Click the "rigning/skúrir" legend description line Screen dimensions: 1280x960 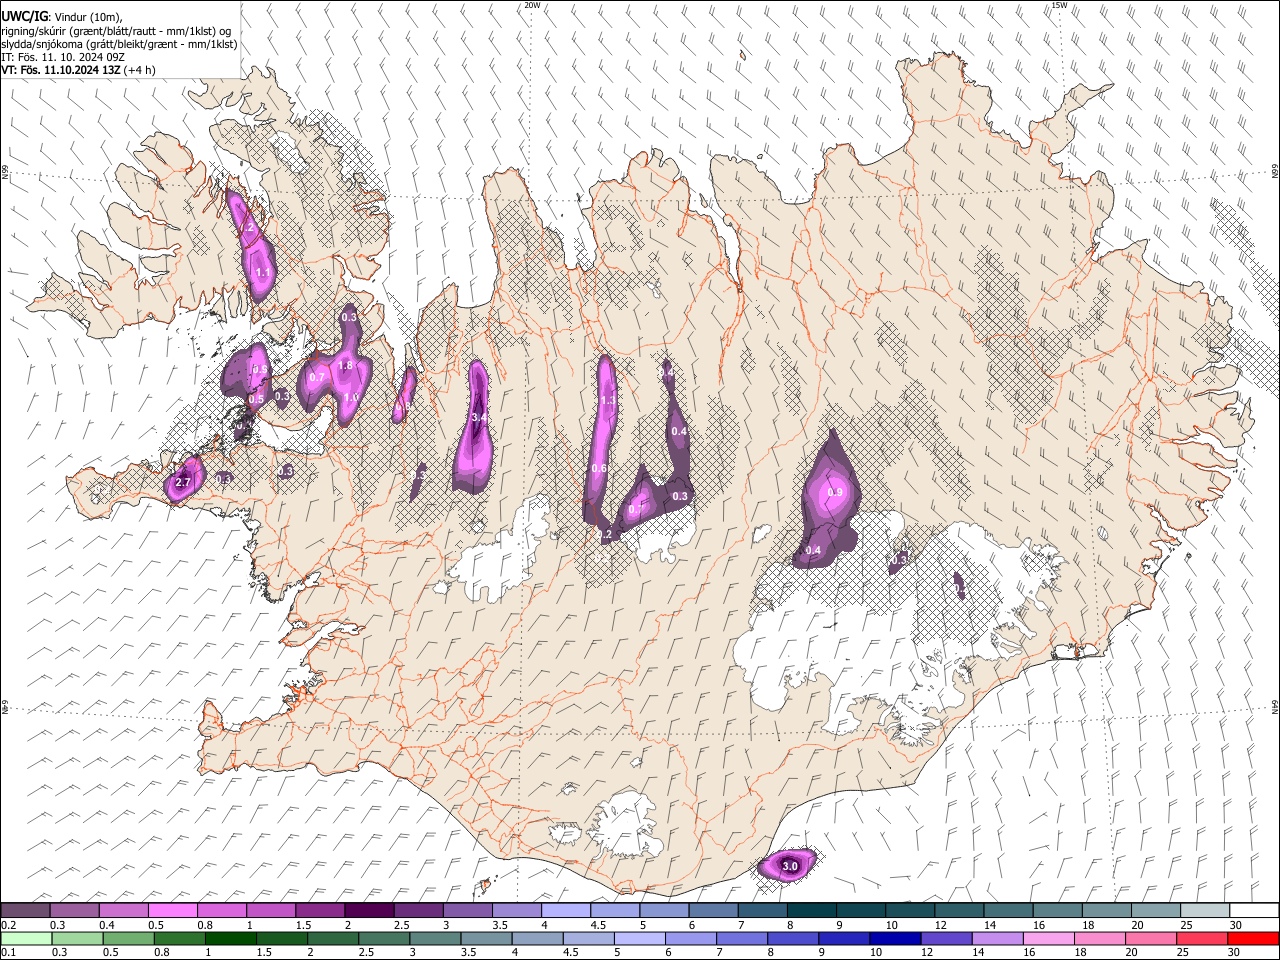pyautogui.click(x=116, y=31)
